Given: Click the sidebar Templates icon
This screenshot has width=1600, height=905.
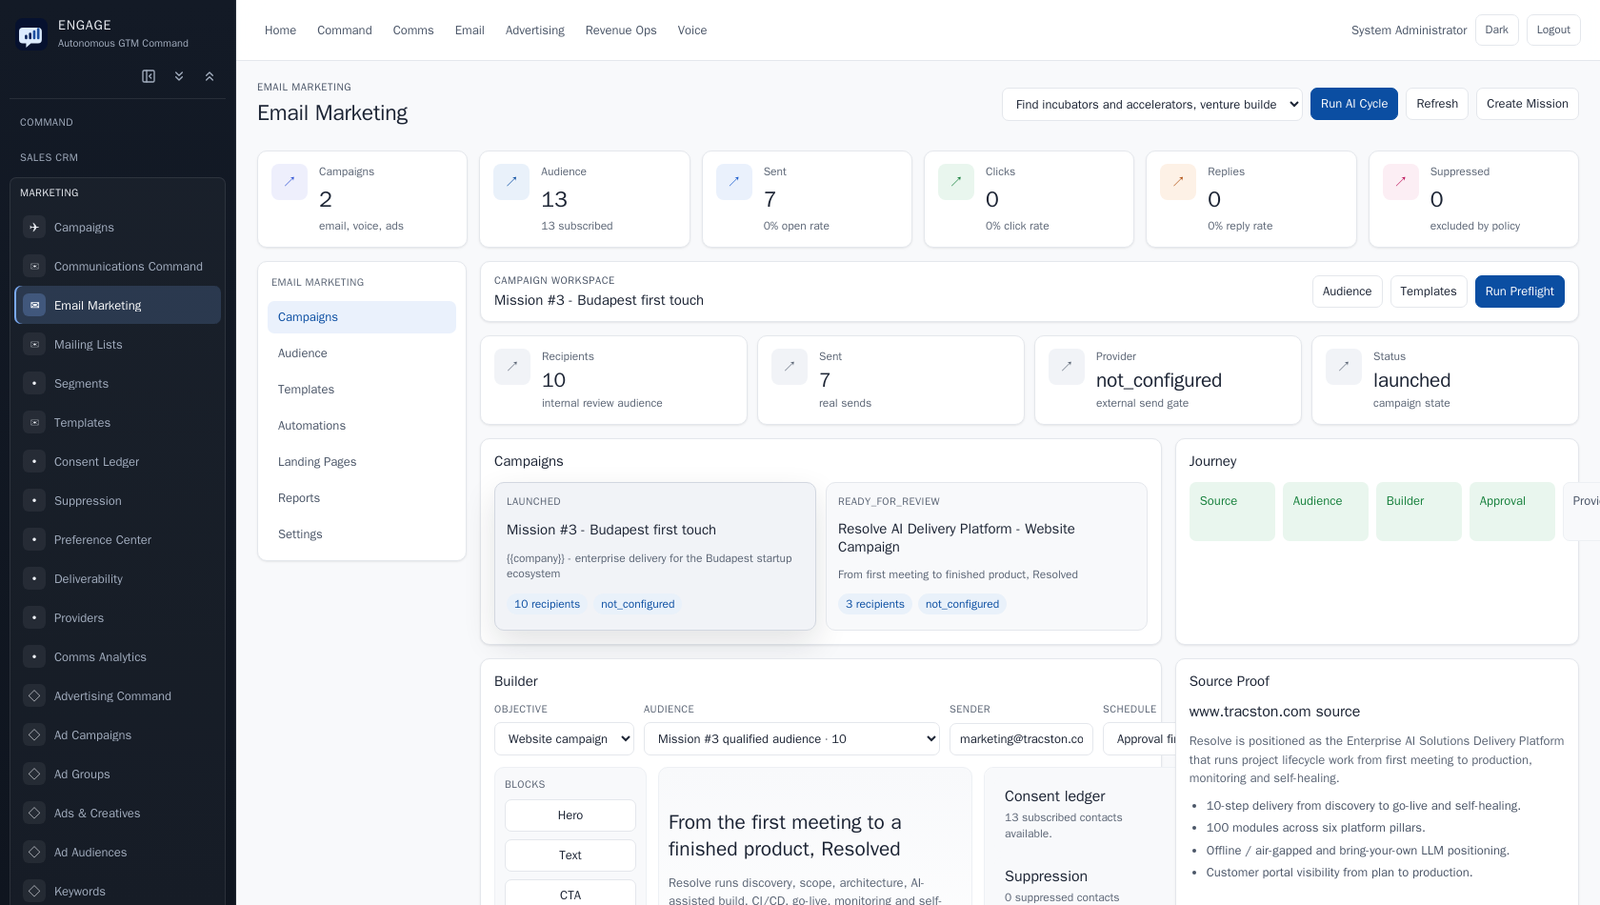Looking at the screenshot, I should (34, 422).
